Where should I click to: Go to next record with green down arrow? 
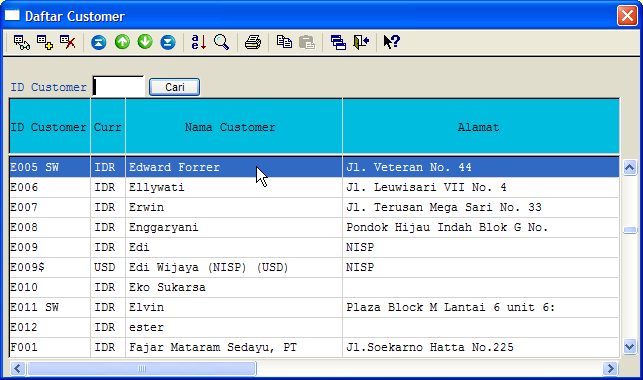click(145, 42)
